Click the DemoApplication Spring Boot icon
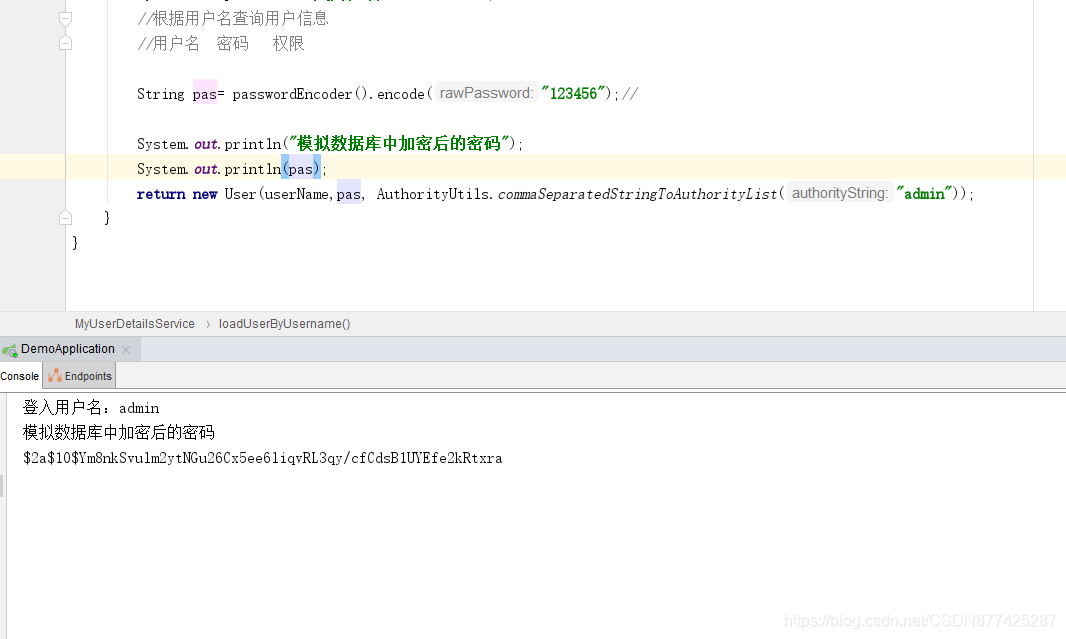Viewport: 1066px width, 639px height. pos(10,350)
